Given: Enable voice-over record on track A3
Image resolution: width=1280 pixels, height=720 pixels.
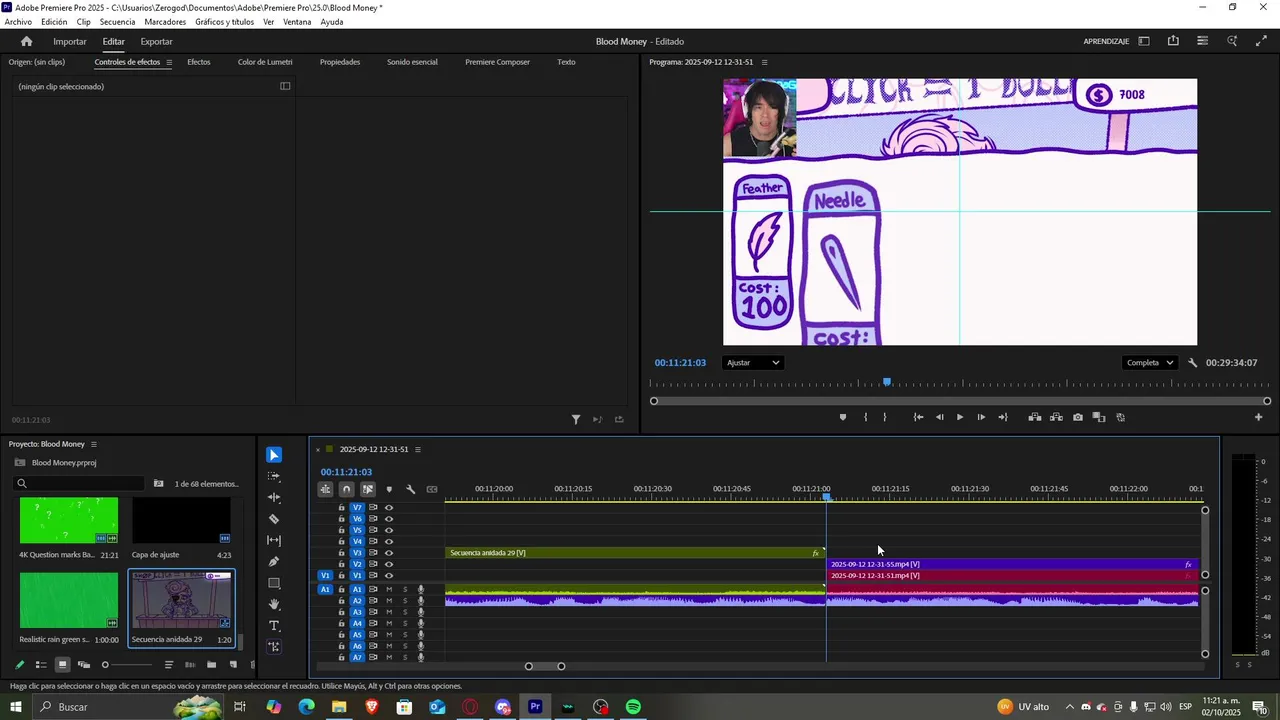Looking at the screenshot, I should pos(421,612).
